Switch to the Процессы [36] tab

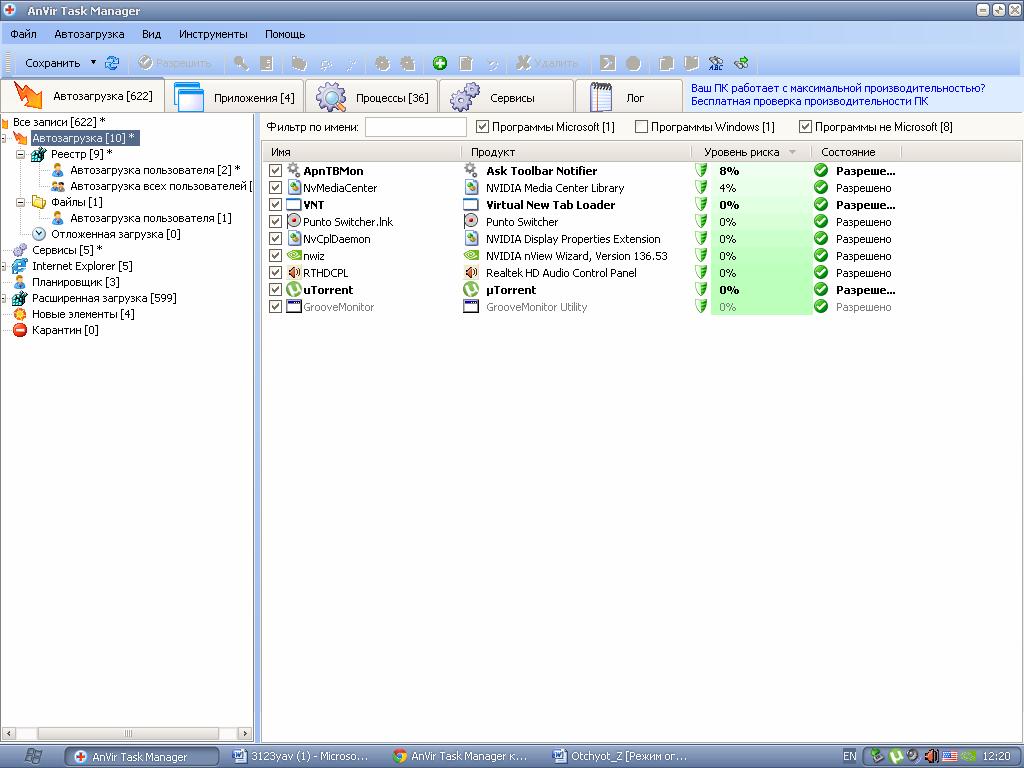point(372,97)
